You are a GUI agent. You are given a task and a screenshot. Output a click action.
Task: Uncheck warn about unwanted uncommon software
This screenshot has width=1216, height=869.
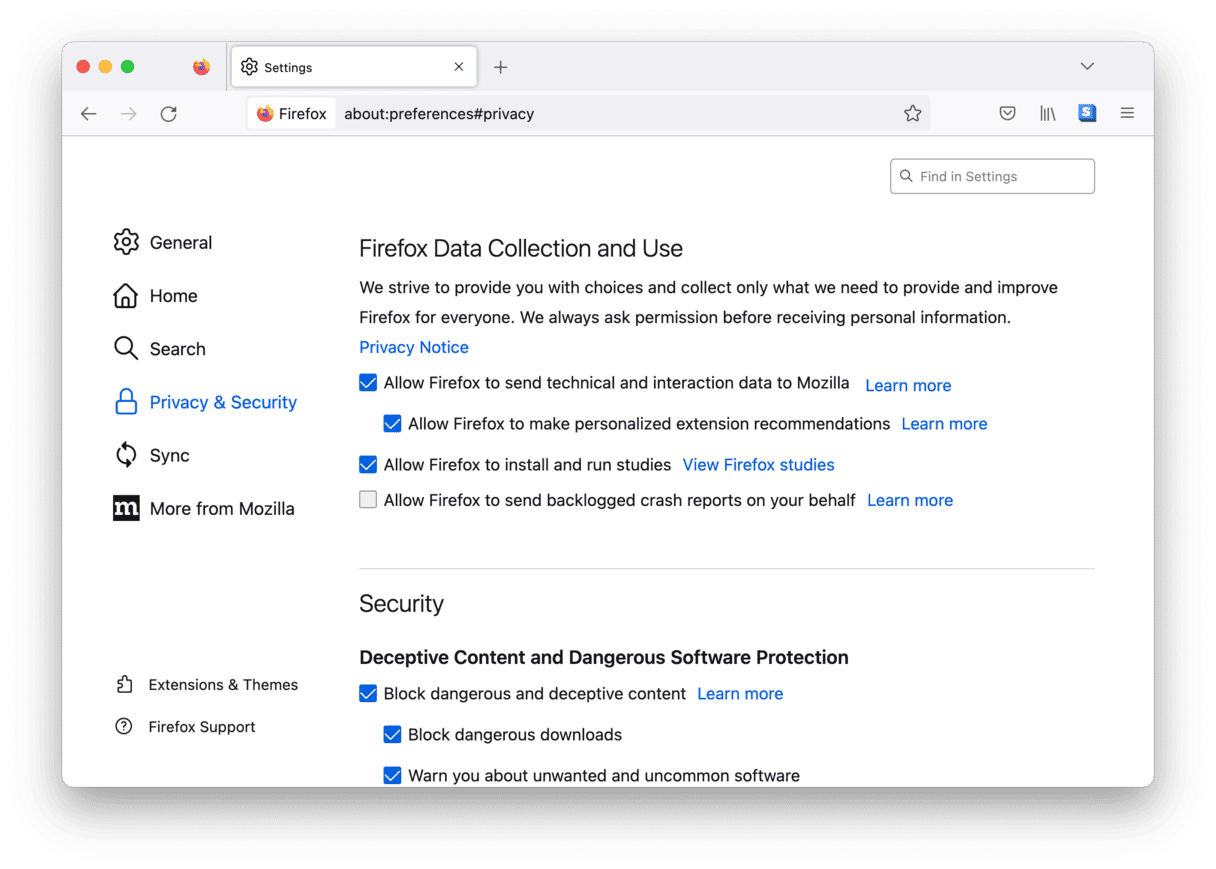click(392, 776)
